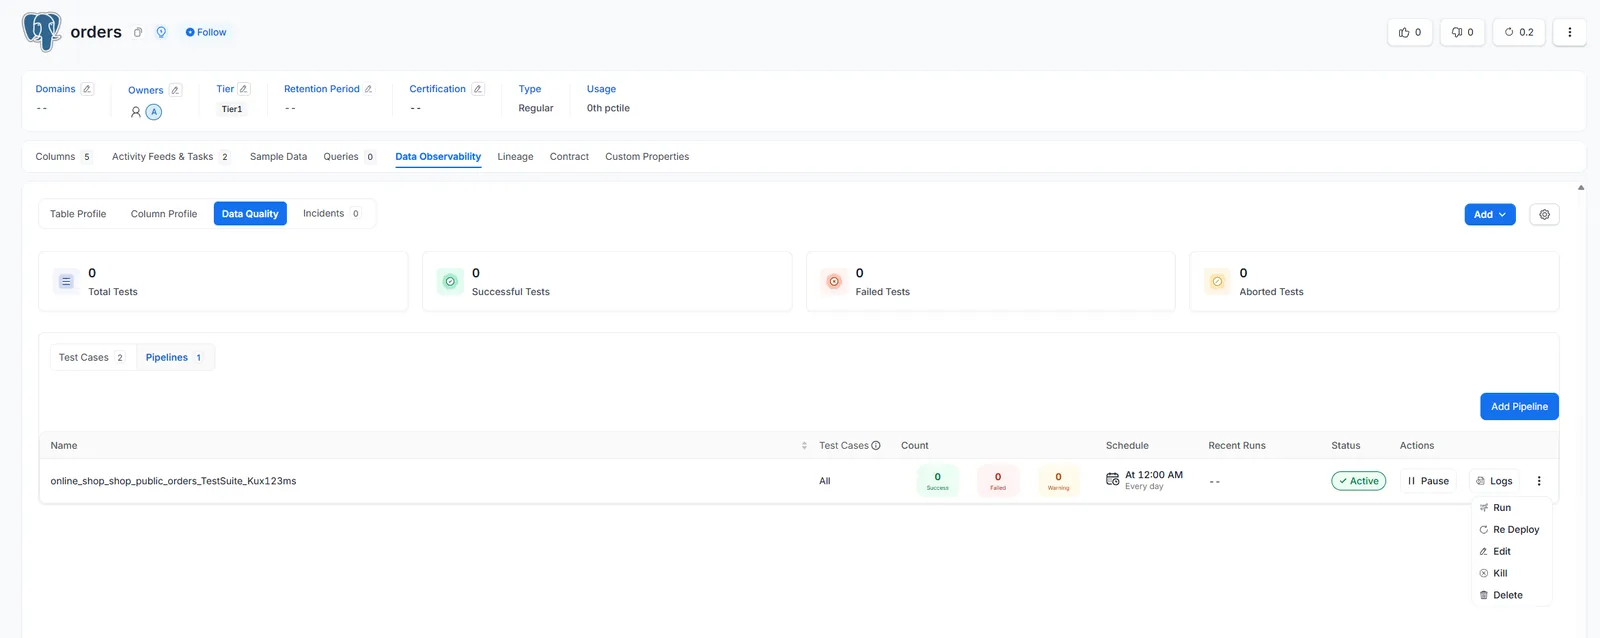This screenshot has height=638, width=1600.
Task: Click the All test cases cell
Action: [x=825, y=481]
